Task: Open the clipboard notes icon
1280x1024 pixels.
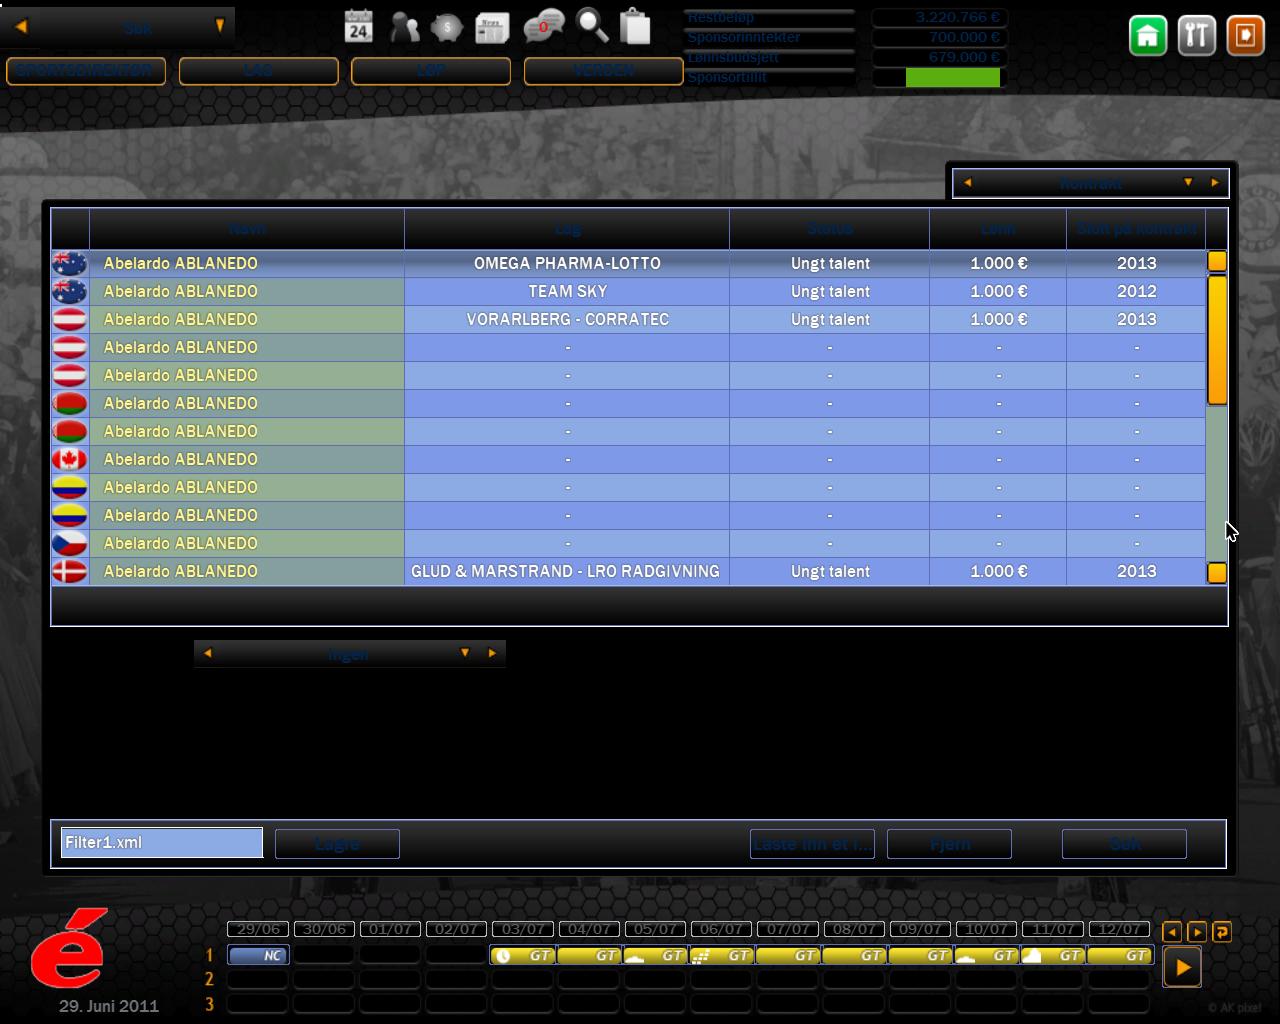Action: [x=635, y=27]
